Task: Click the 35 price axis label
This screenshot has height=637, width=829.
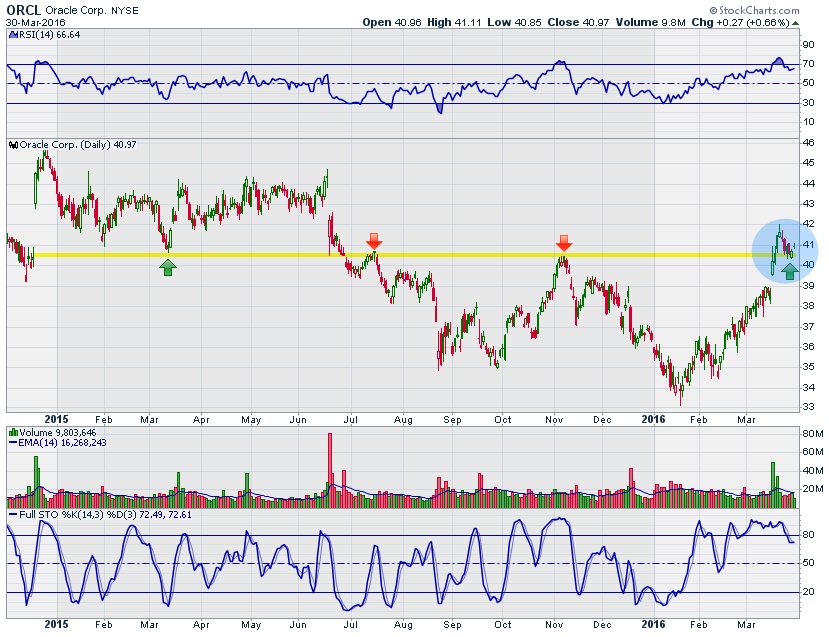Action: pyautogui.click(x=808, y=367)
